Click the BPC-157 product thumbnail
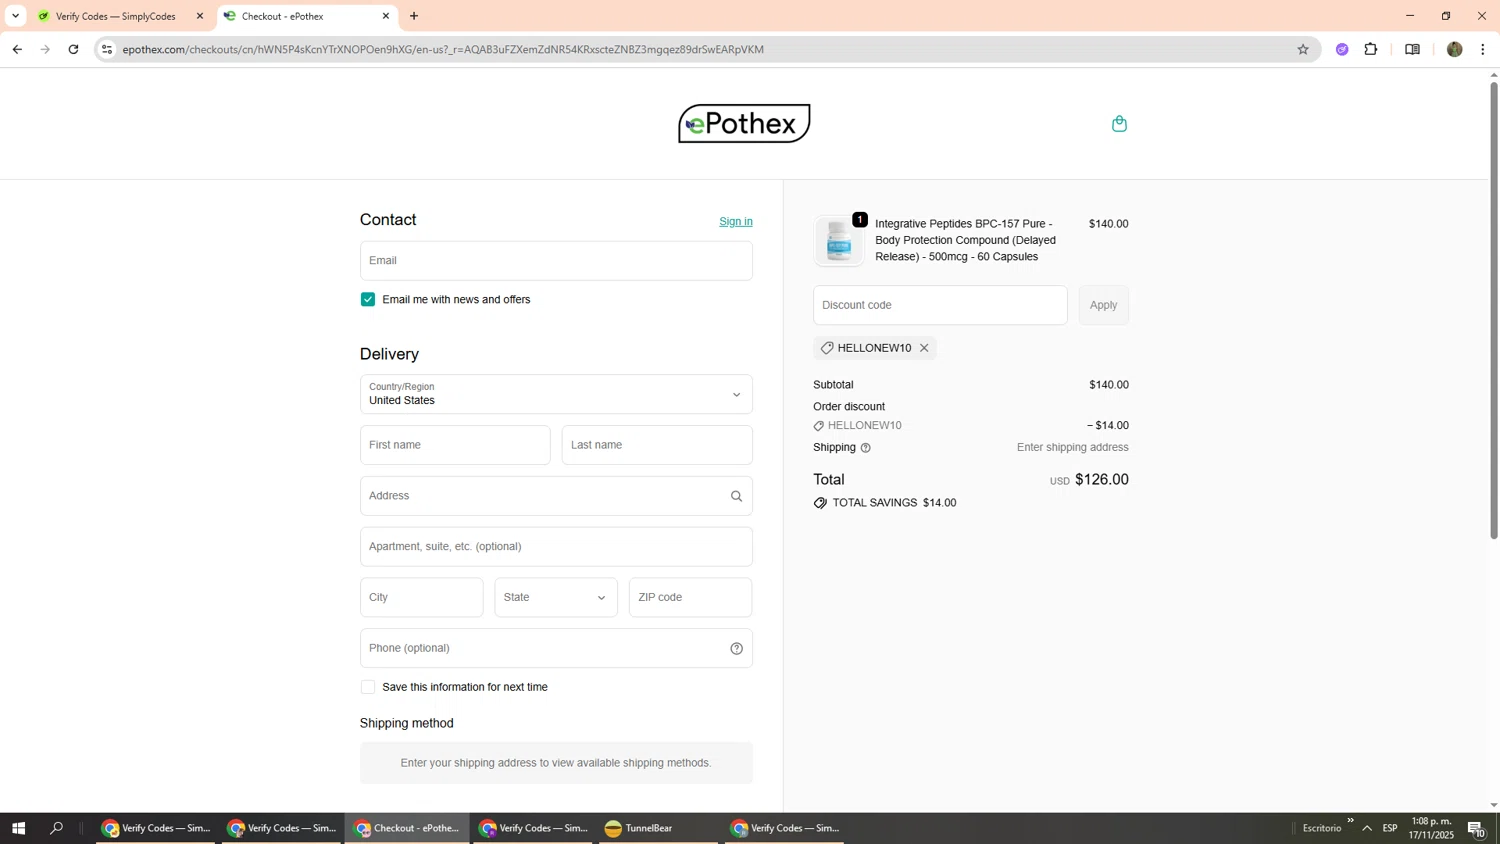The image size is (1500, 844). pos(839,241)
